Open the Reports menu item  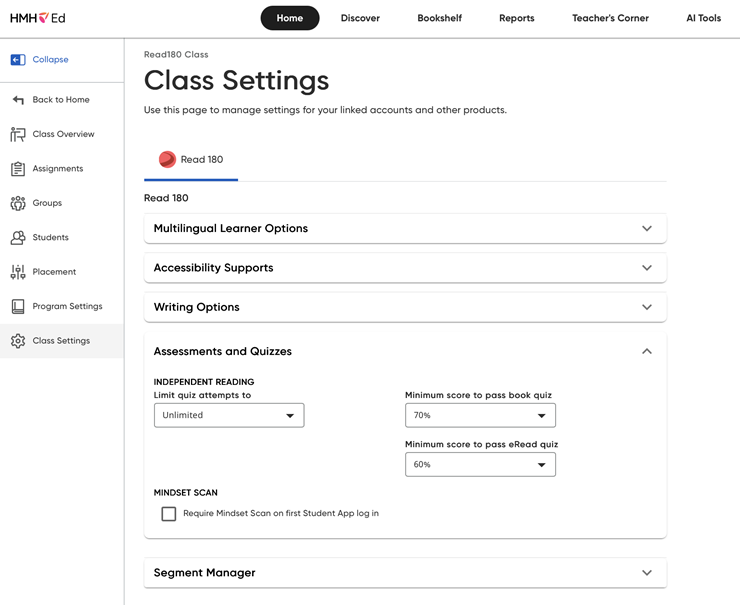click(x=517, y=18)
